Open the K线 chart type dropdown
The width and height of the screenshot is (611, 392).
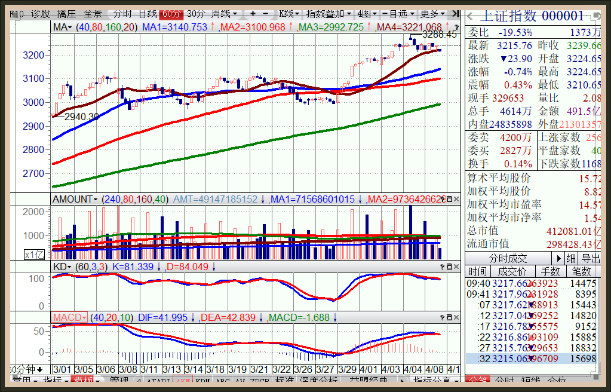point(288,14)
